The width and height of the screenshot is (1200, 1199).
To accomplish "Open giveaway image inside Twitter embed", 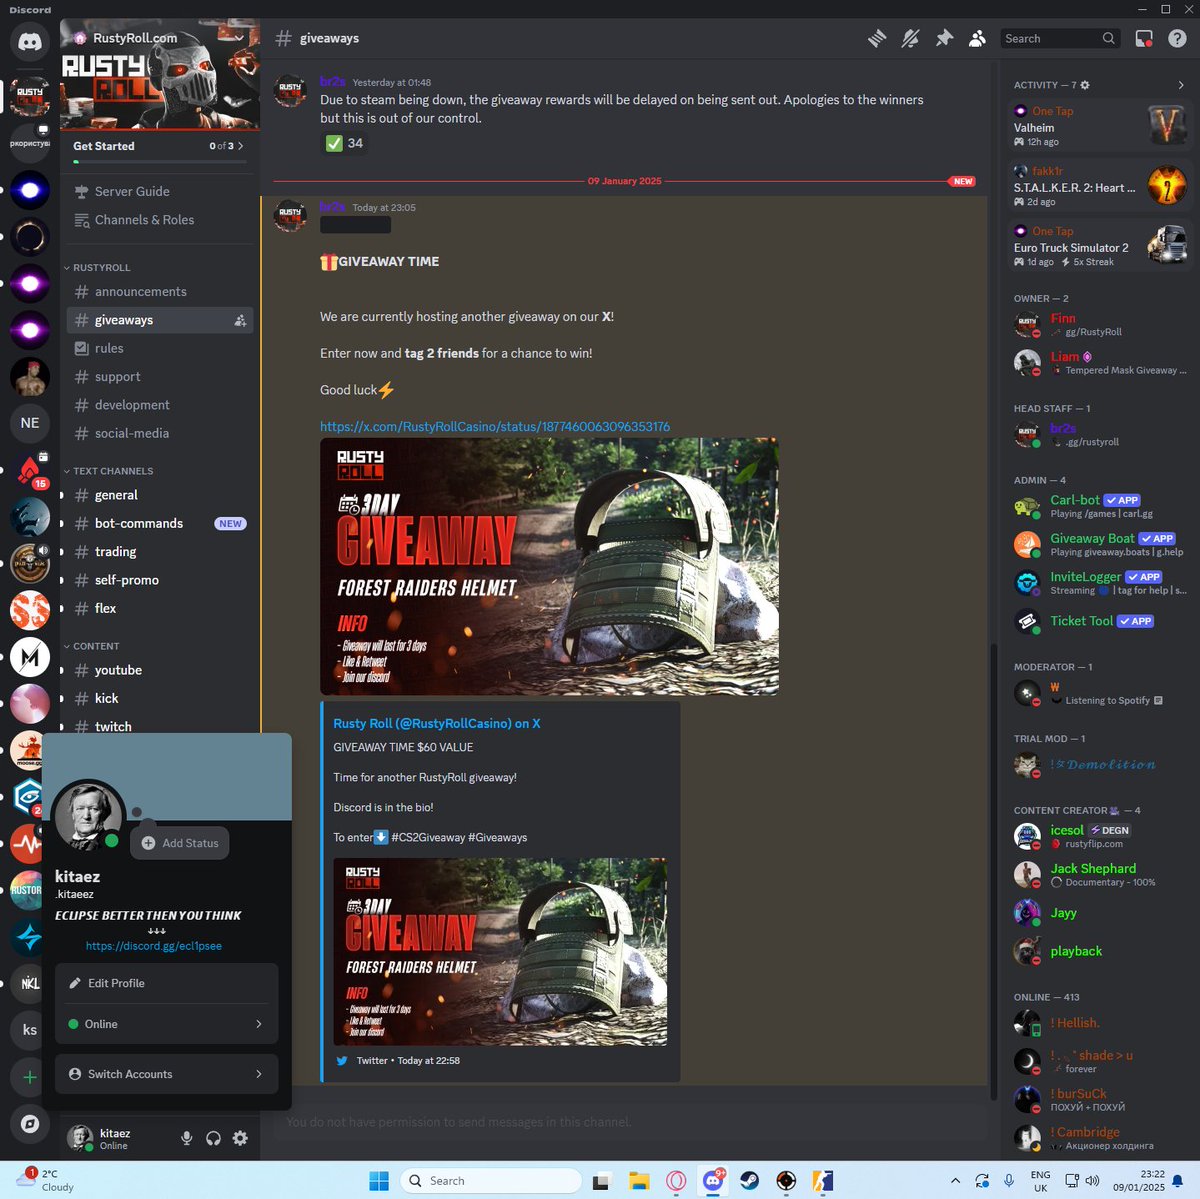I will pos(500,952).
